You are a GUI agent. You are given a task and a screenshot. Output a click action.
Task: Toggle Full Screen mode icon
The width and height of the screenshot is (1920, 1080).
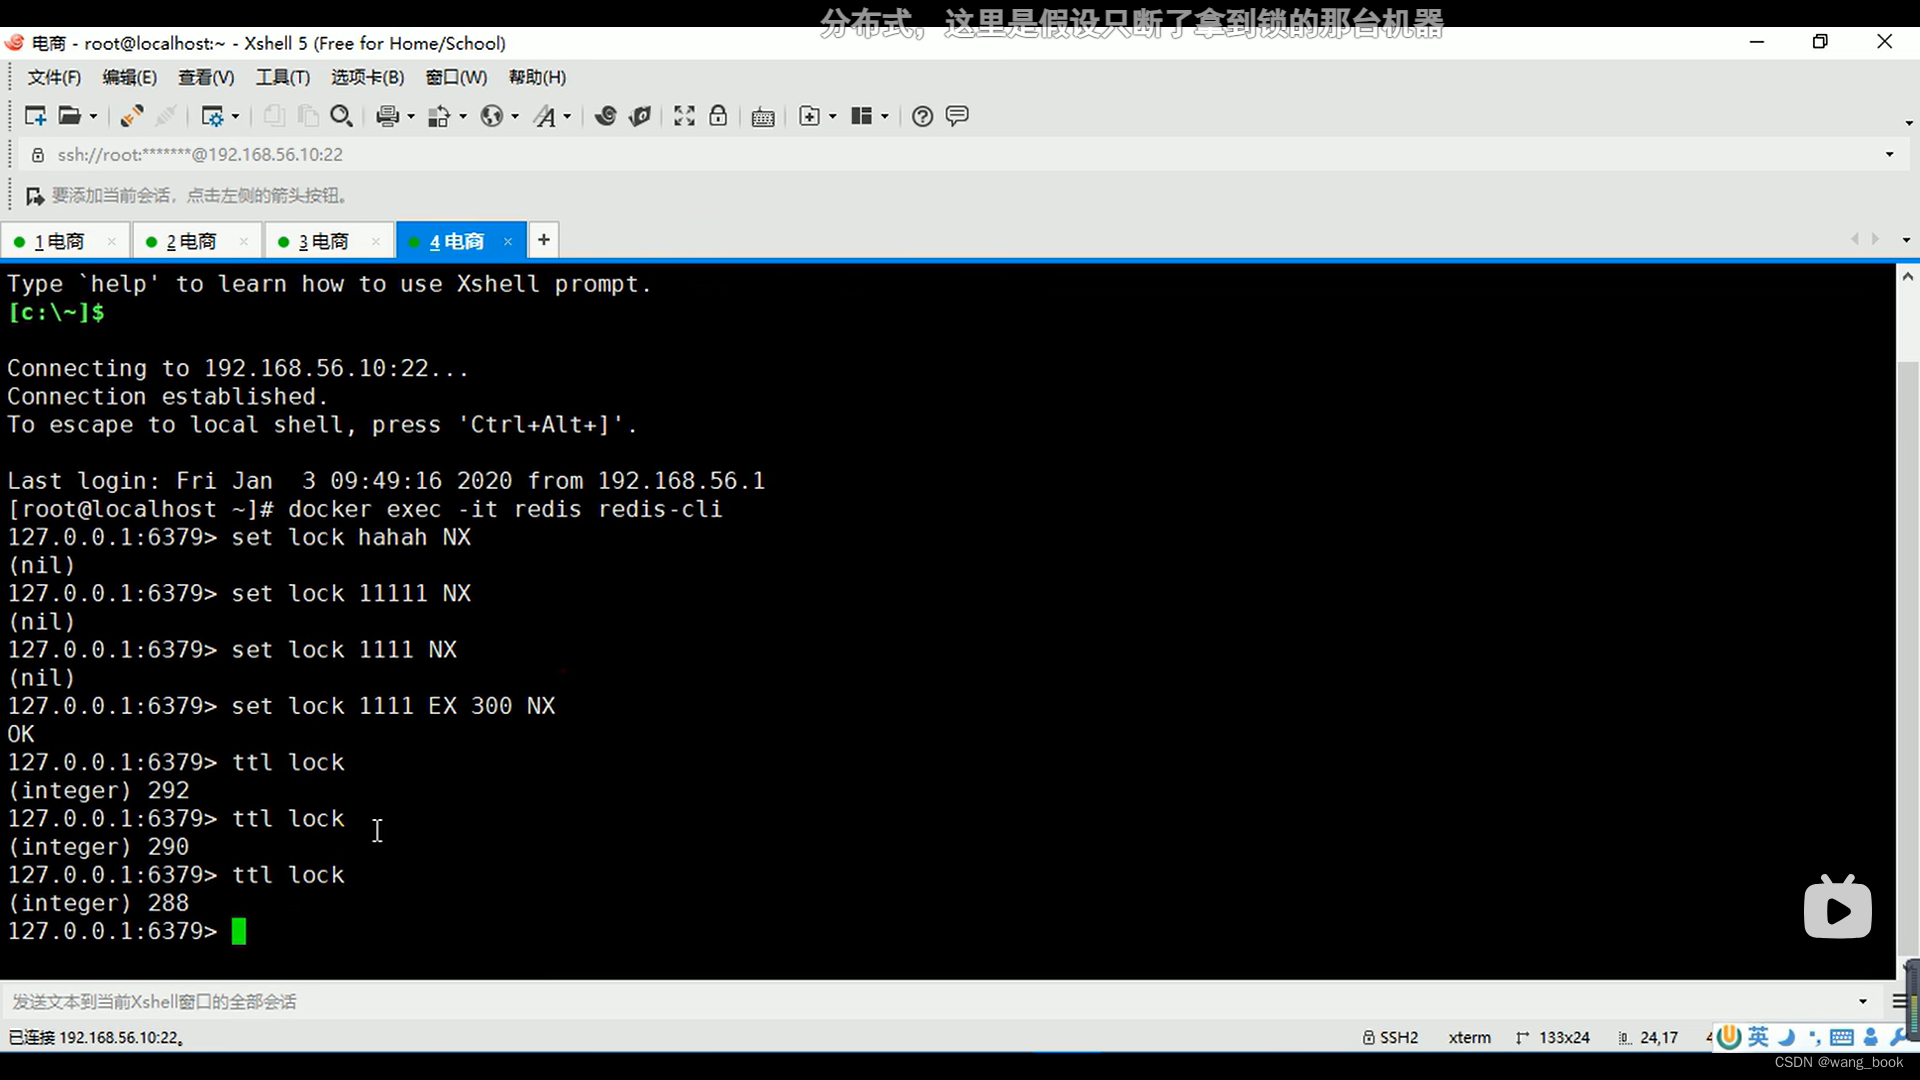(x=684, y=116)
